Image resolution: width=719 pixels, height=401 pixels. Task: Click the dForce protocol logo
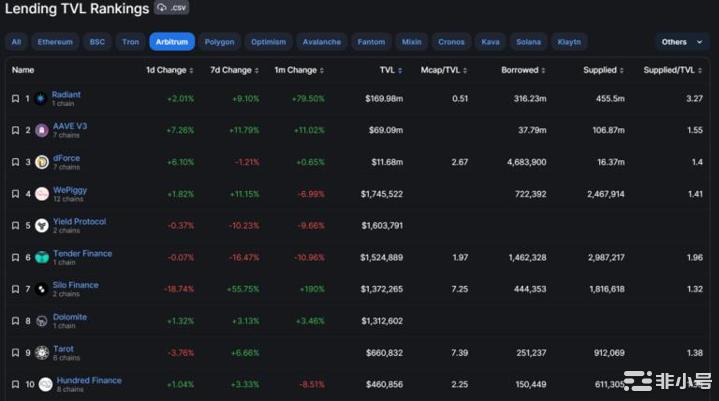(x=42, y=162)
